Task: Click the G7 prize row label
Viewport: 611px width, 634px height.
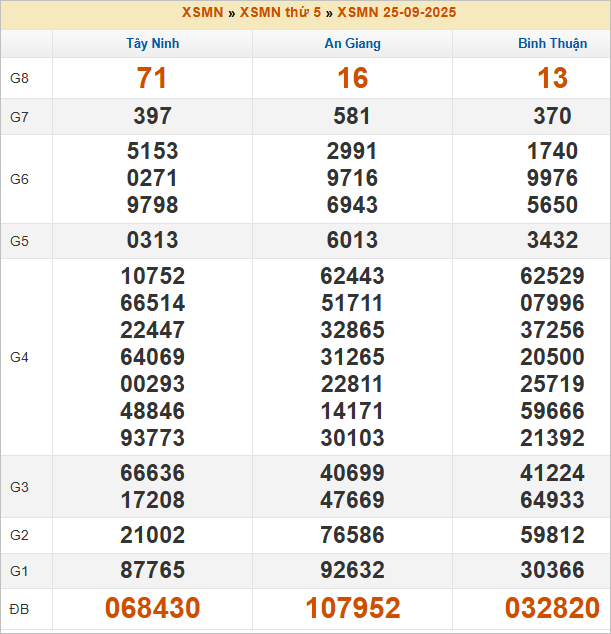Action: 20,117
